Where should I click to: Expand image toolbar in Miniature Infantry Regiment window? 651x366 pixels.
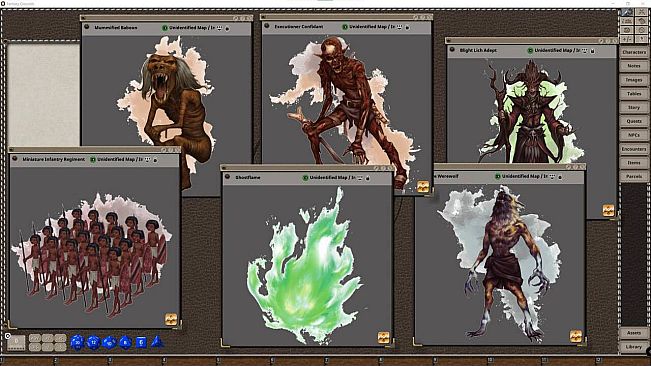[171, 319]
